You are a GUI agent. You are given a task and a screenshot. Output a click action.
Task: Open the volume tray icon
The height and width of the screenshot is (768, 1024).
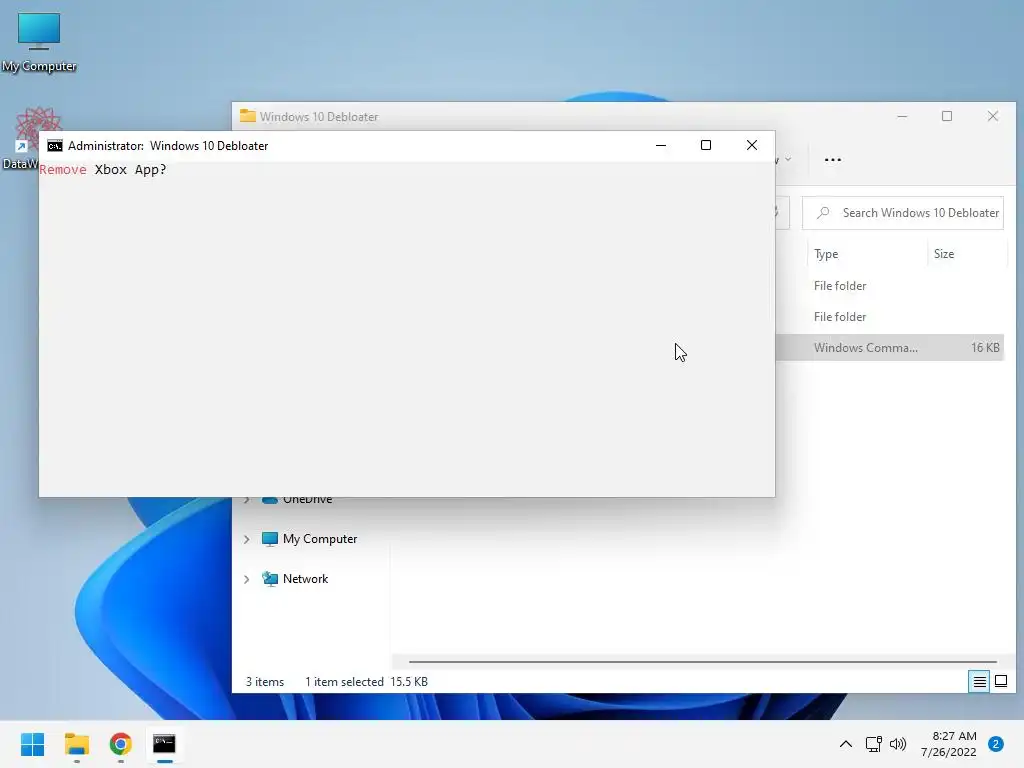coord(898,744)
